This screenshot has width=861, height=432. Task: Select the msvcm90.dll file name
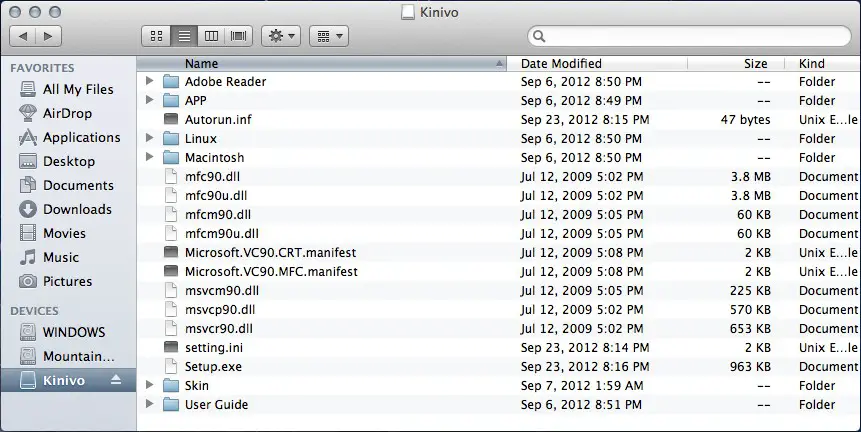[222, 290]
